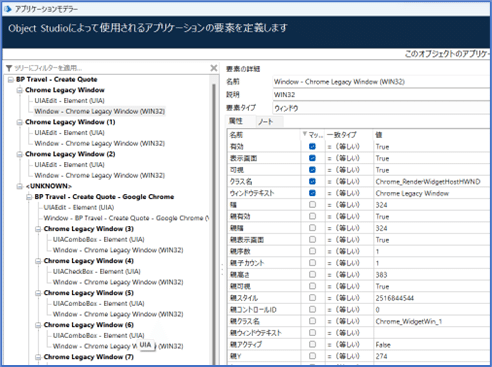The image size is (492, 367).
Task: Uncheck the 可視 match checkbox
Action: (312, 170)
